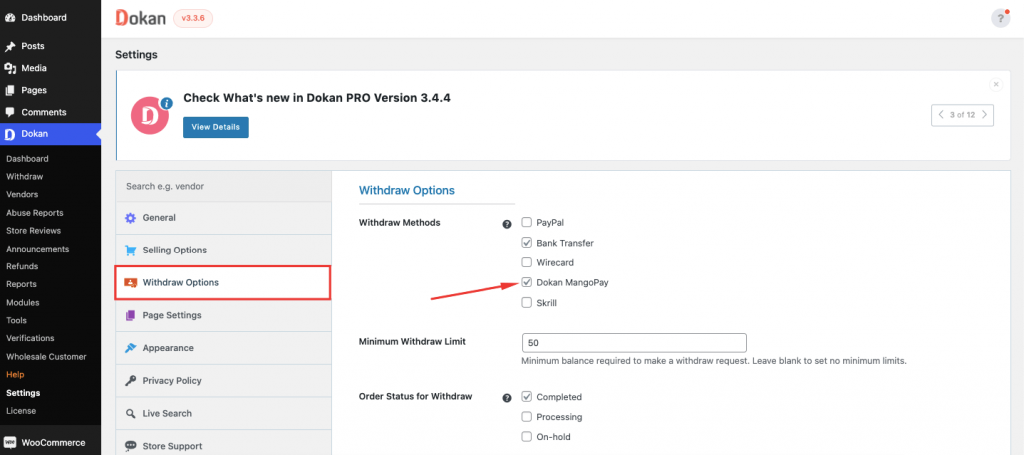Go to next notice with right chevron

pyautogui.click(x=985, y=115)
